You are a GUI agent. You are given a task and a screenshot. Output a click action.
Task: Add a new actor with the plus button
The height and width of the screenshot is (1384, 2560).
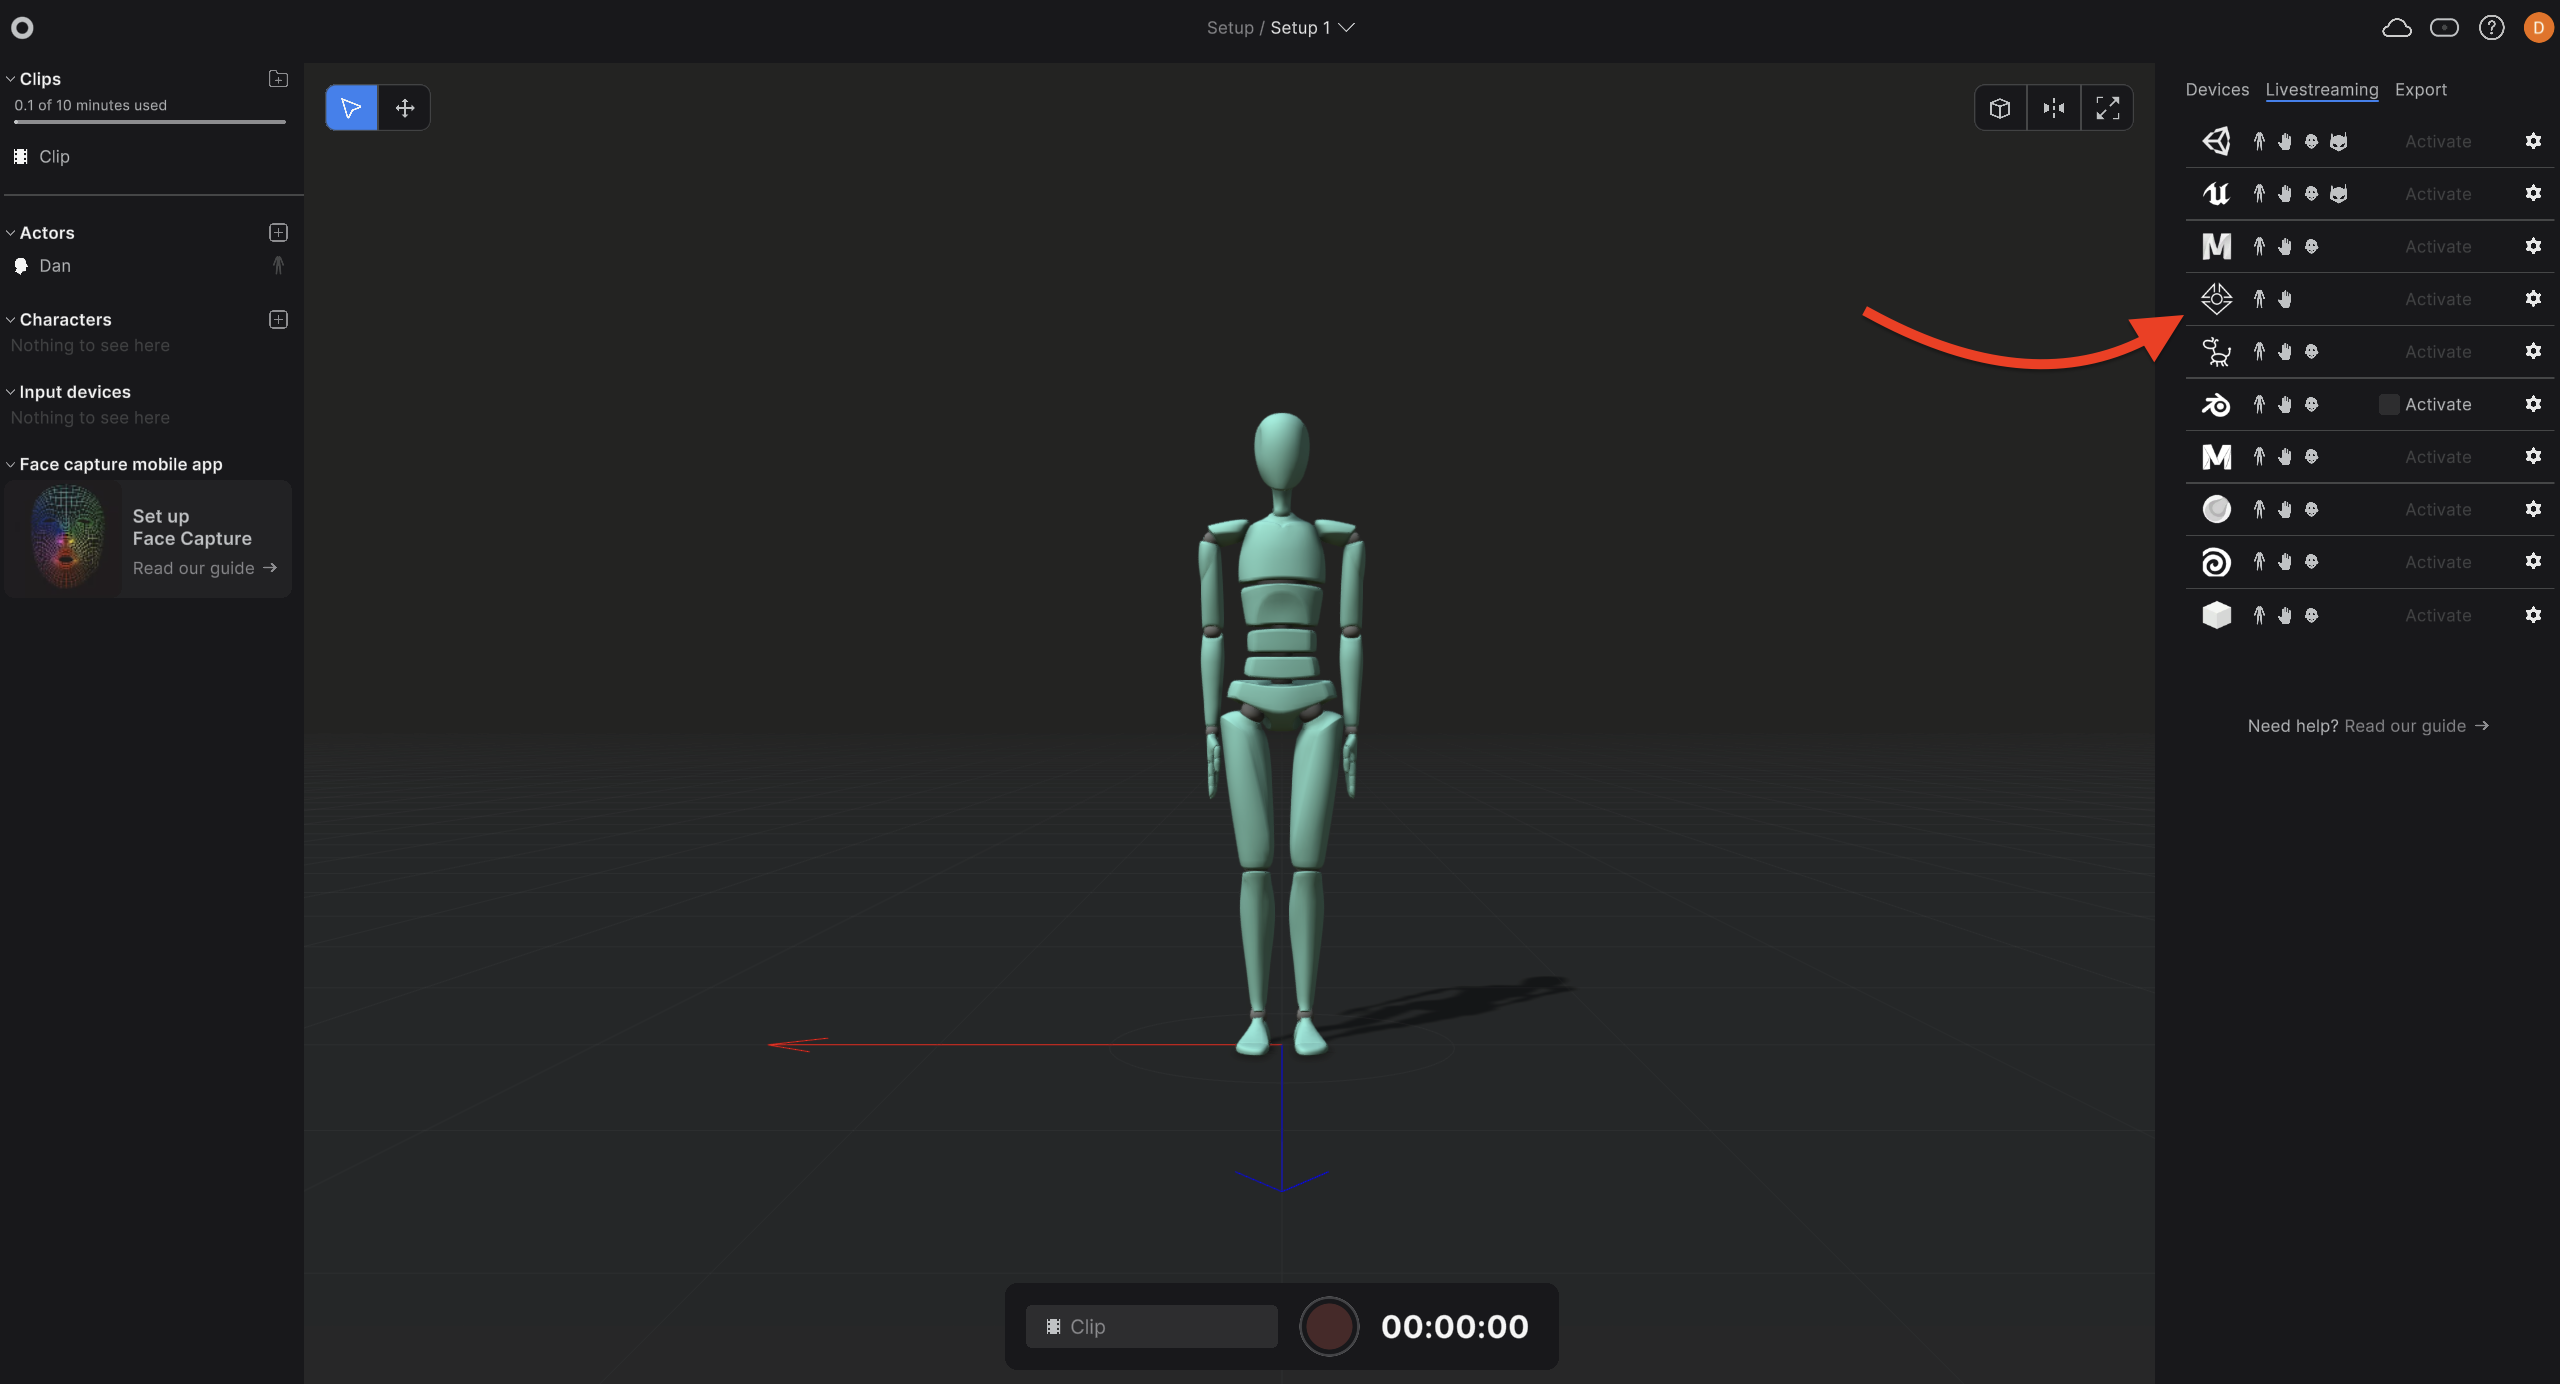point(278,233)
